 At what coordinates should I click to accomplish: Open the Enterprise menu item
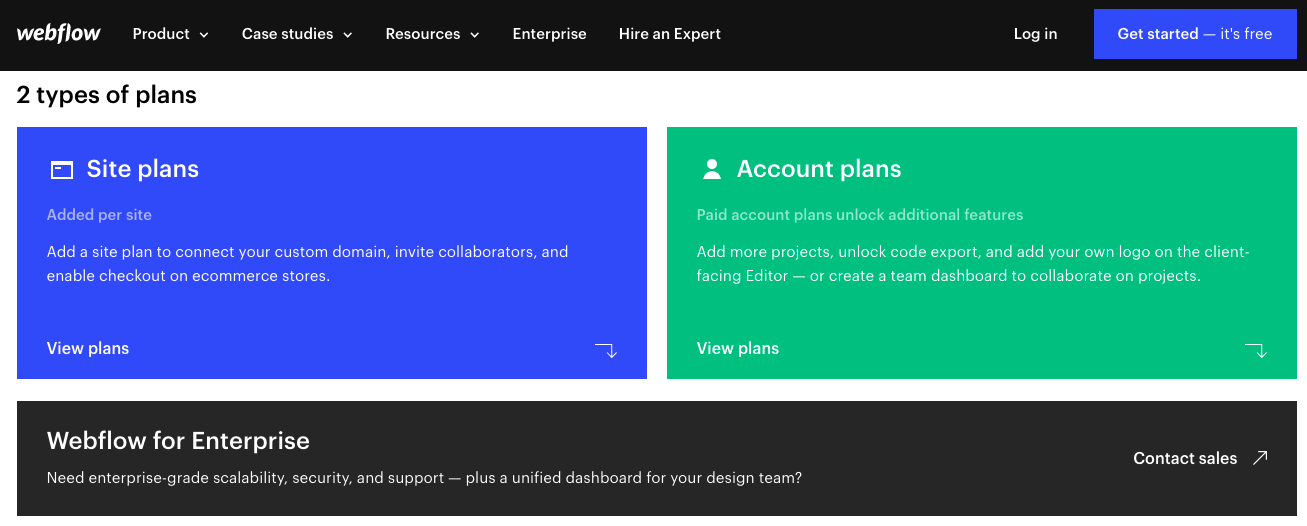550,34
